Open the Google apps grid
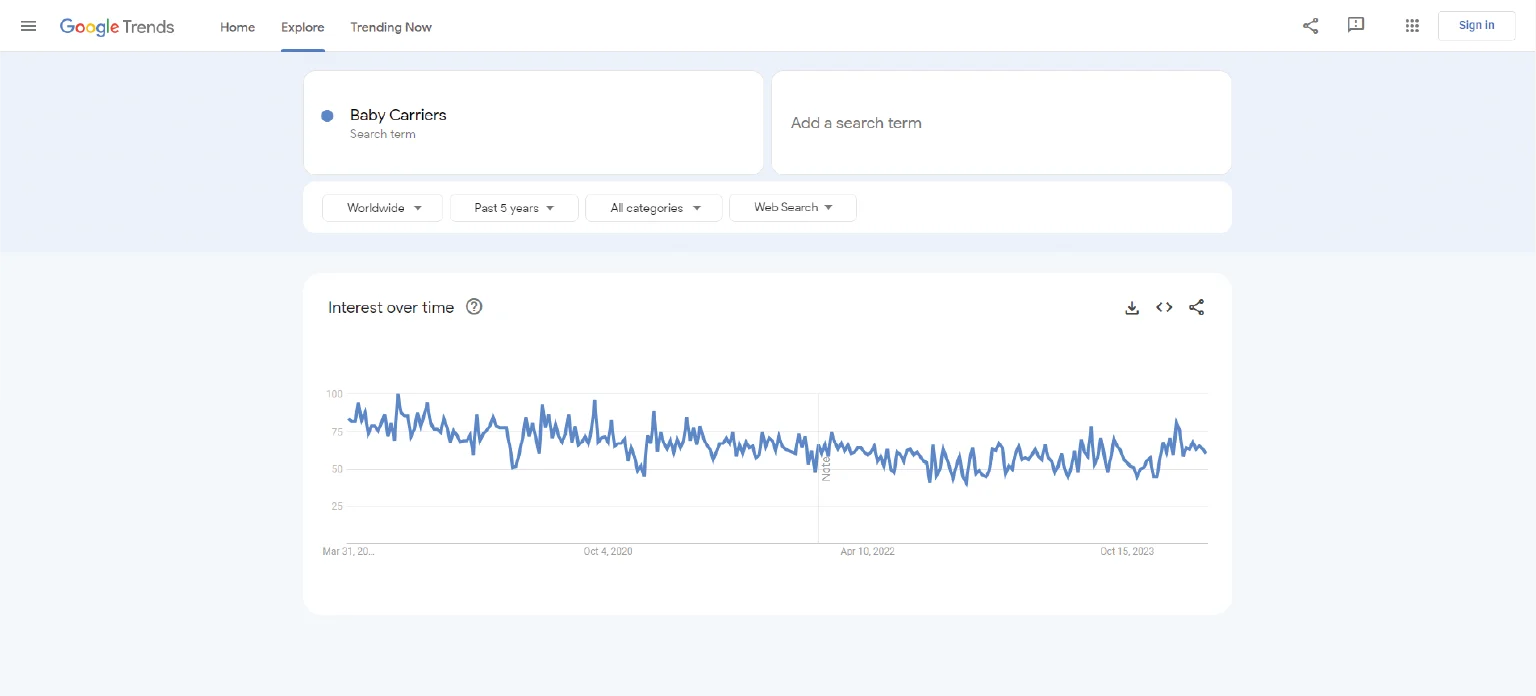The height and width of the screenshot is (696, 1536). tap(1412, 26)
